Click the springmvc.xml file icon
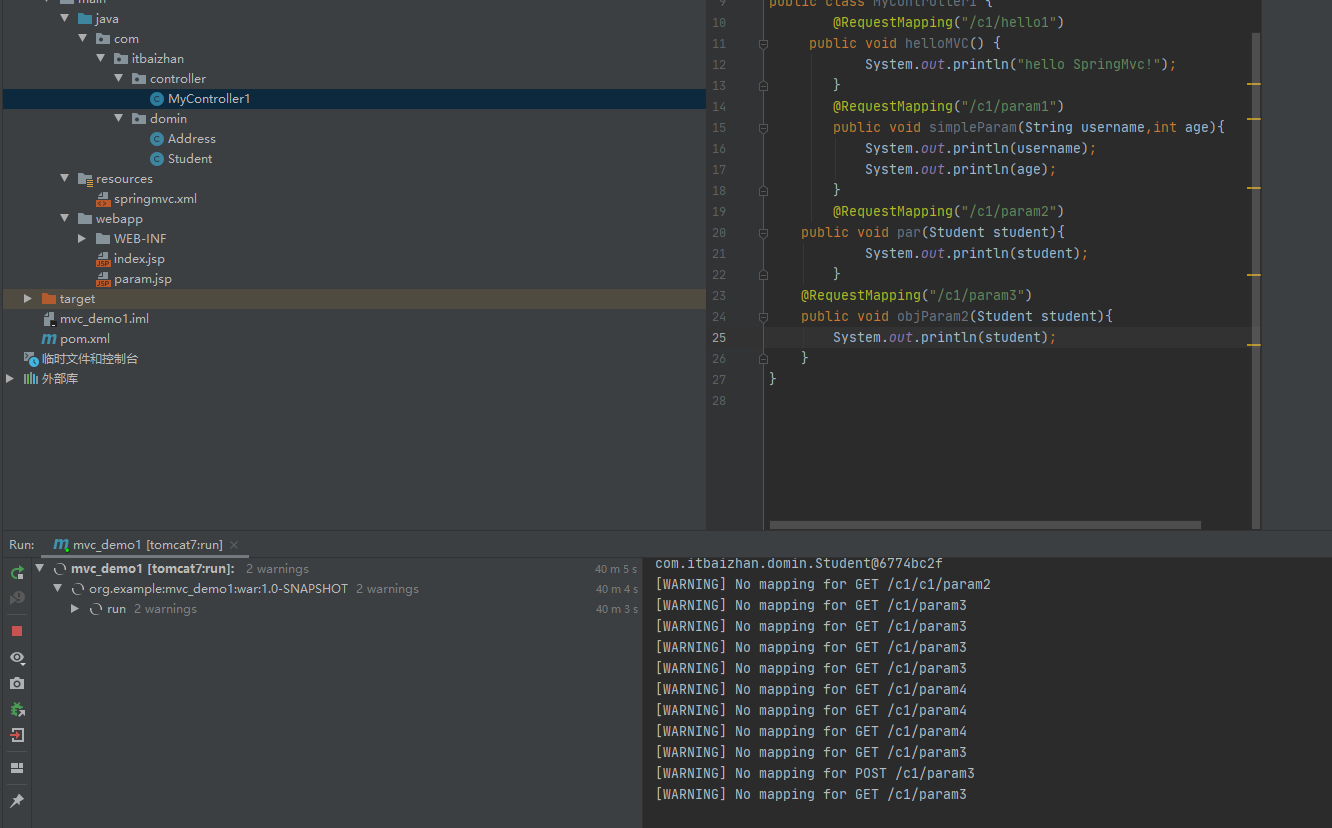The image size is (1332, 828). pos(103,199)
